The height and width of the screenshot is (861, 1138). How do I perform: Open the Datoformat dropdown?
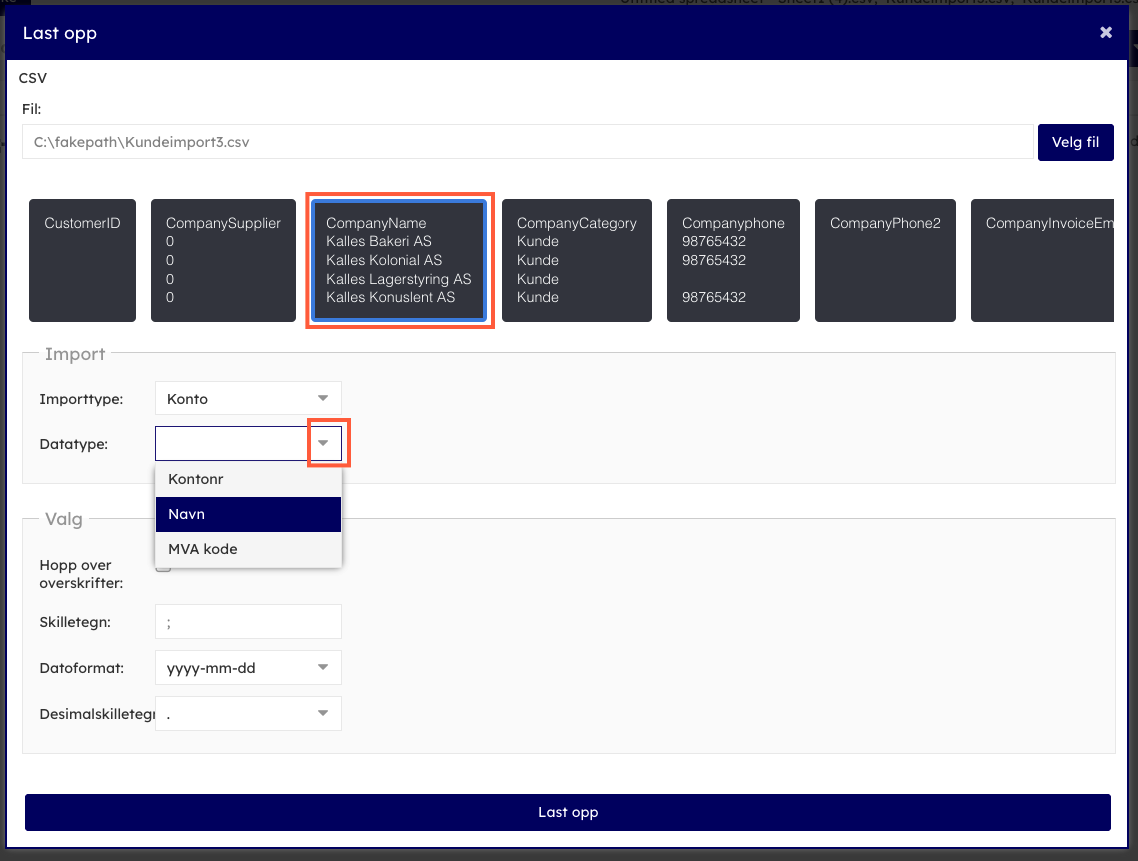(x=248, y=668)
